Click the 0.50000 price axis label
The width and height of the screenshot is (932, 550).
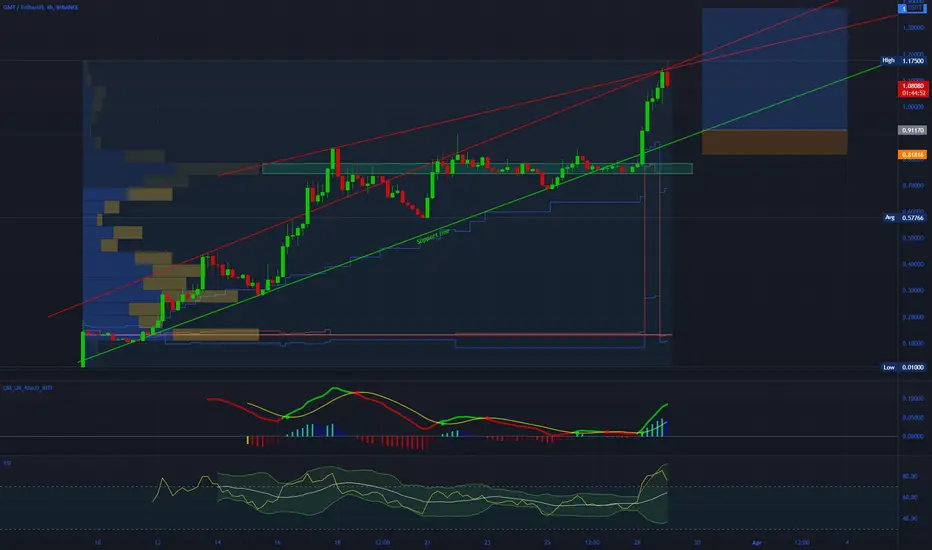(912, 238)
